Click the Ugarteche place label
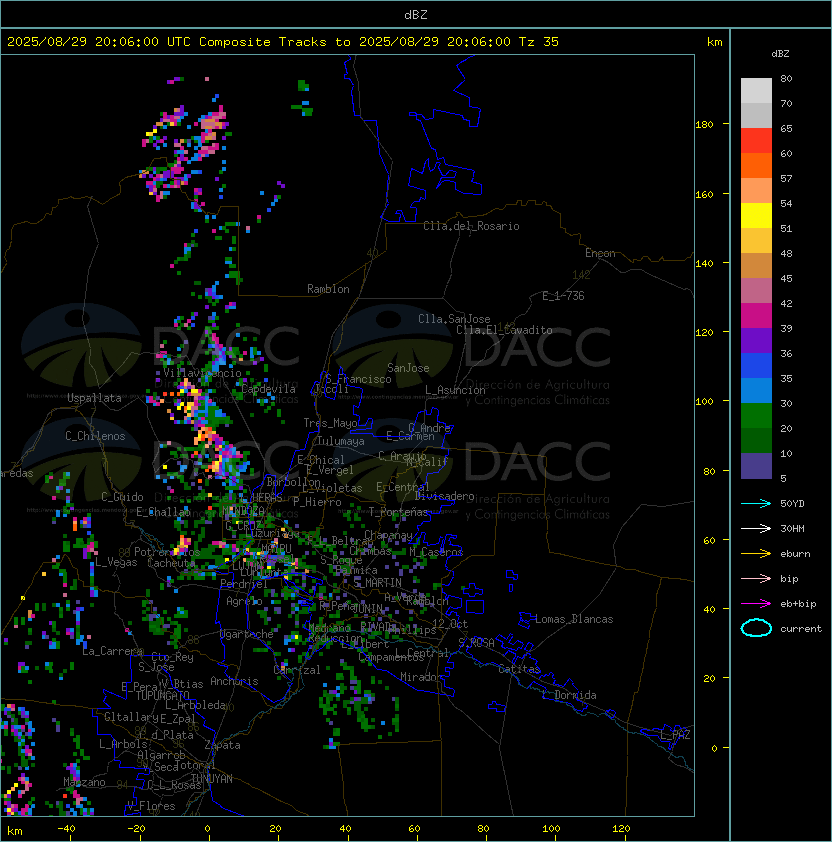This screenshot has height=842, width=832. 247,634
